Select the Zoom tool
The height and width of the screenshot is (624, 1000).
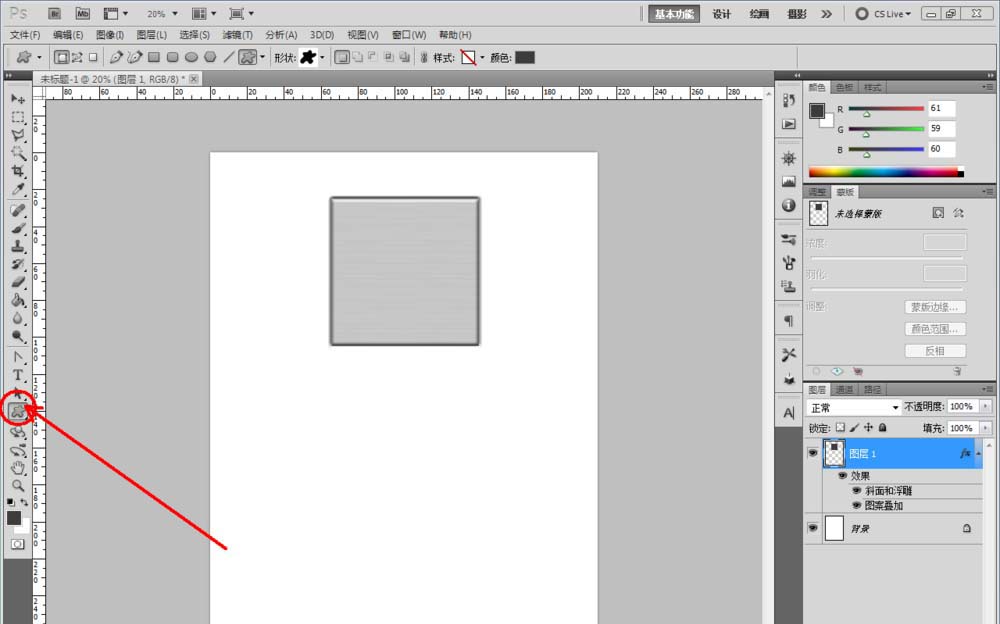(18, 486)
